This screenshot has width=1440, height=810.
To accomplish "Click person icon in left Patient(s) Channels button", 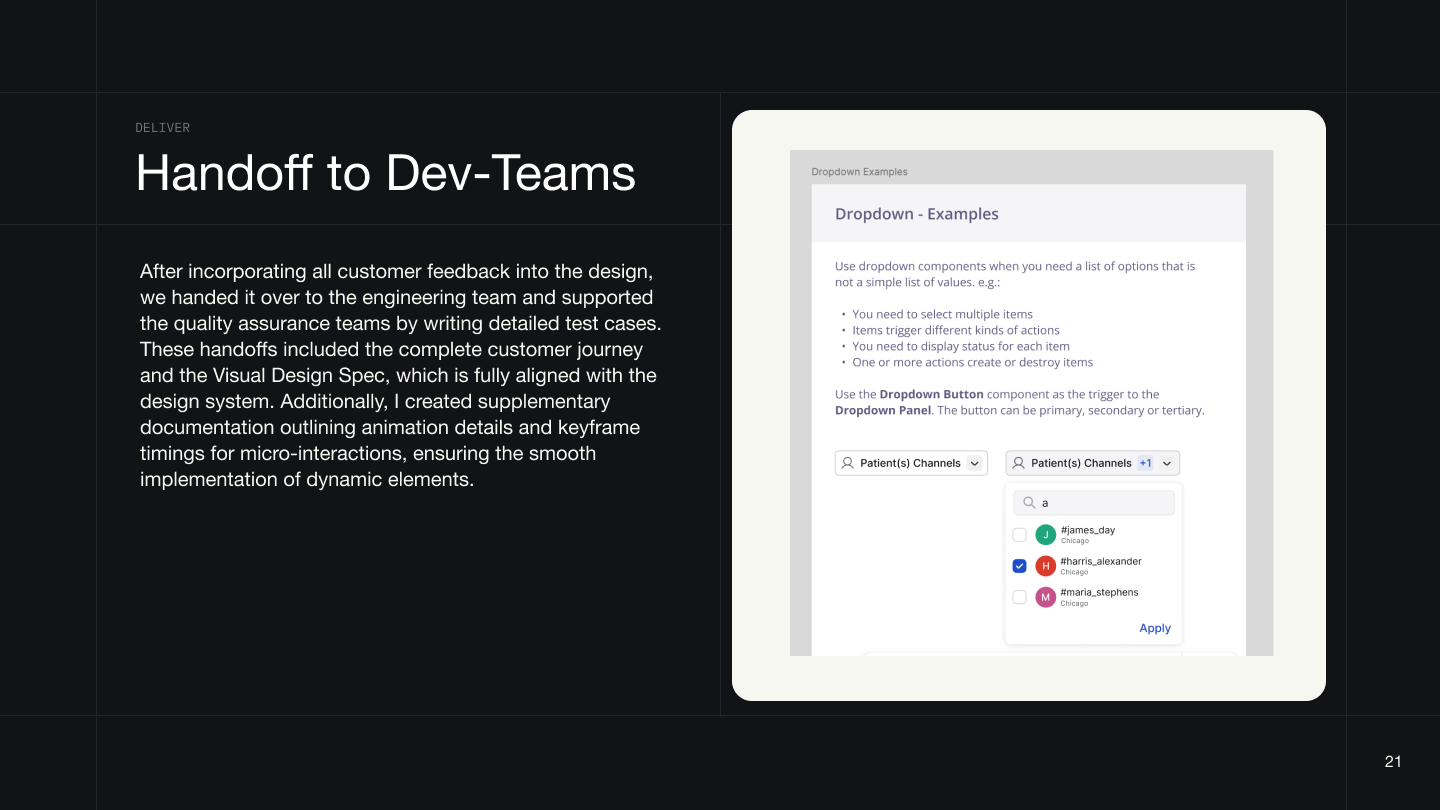I will point(847,463).
